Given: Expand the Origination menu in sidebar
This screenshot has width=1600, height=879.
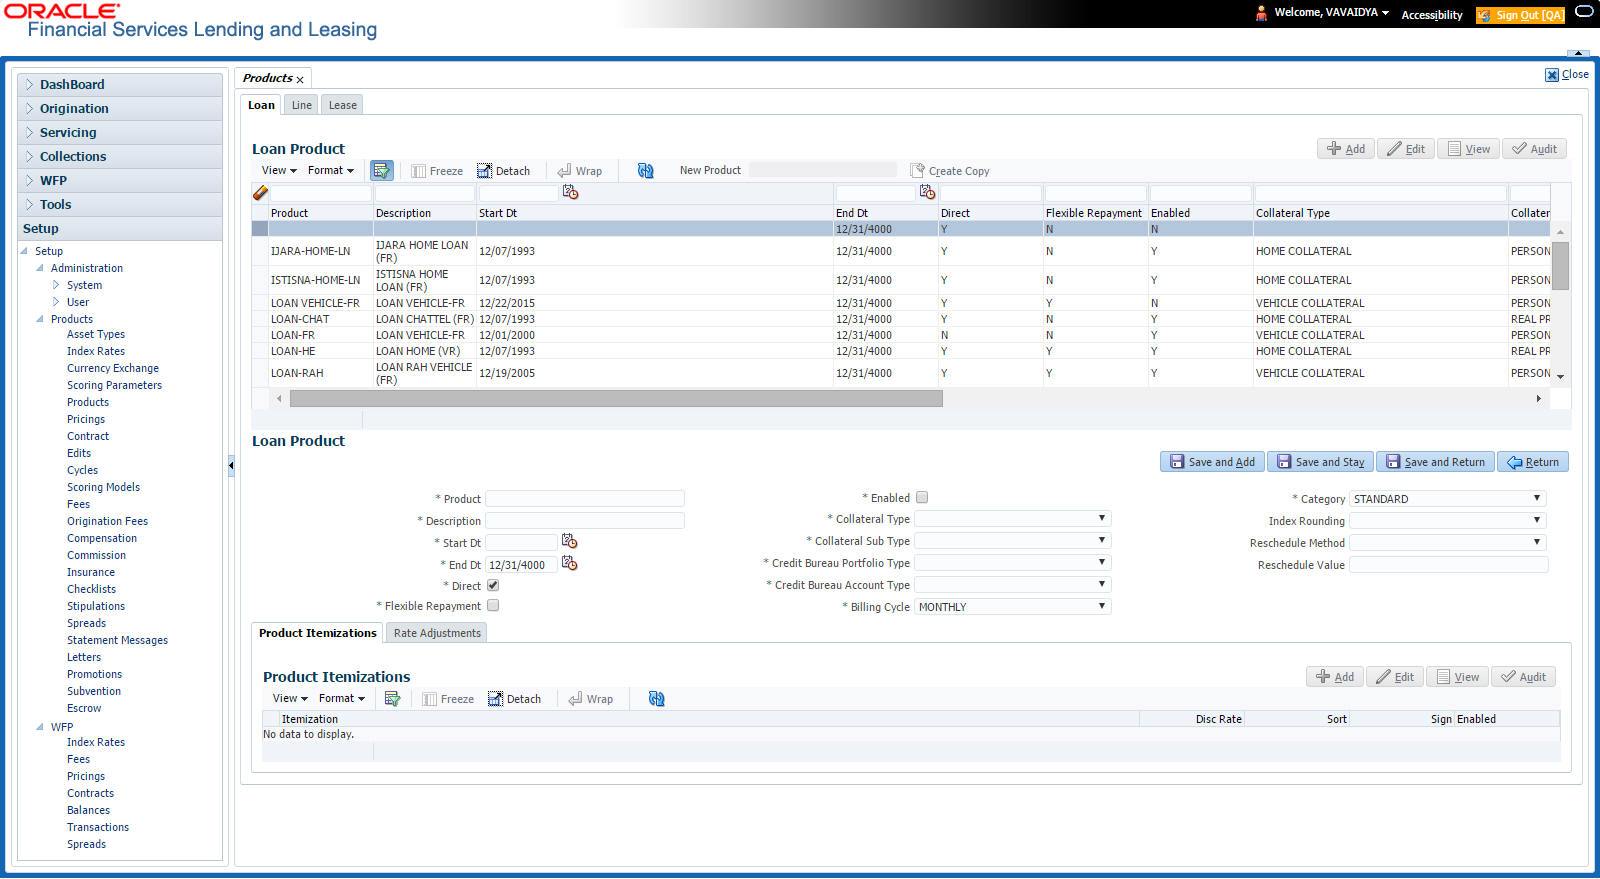Looking at the screenshot, I should click(x=120, y=108).
